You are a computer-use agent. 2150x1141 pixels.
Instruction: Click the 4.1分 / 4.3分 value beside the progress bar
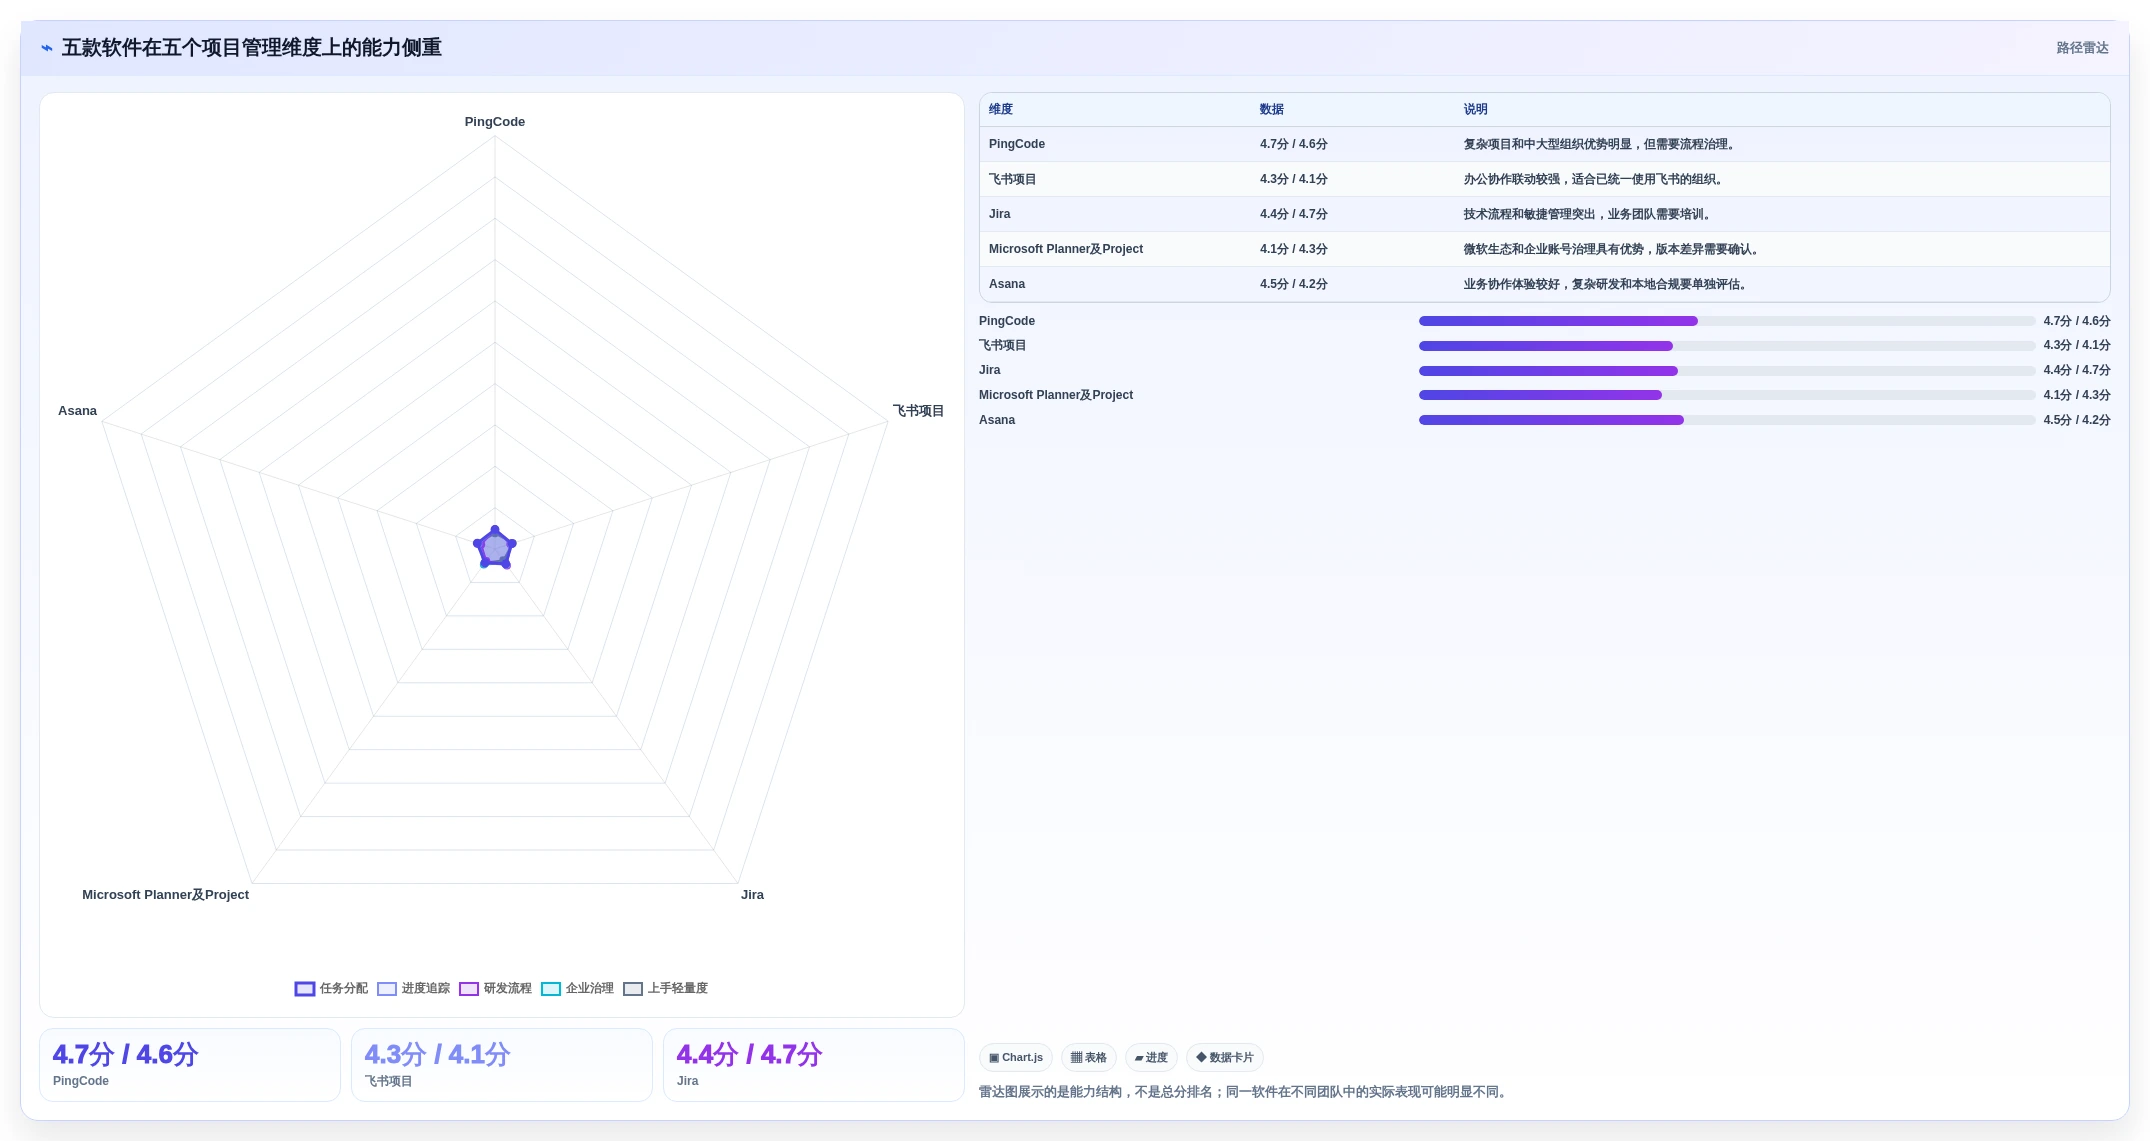(x=2077, y=395)
